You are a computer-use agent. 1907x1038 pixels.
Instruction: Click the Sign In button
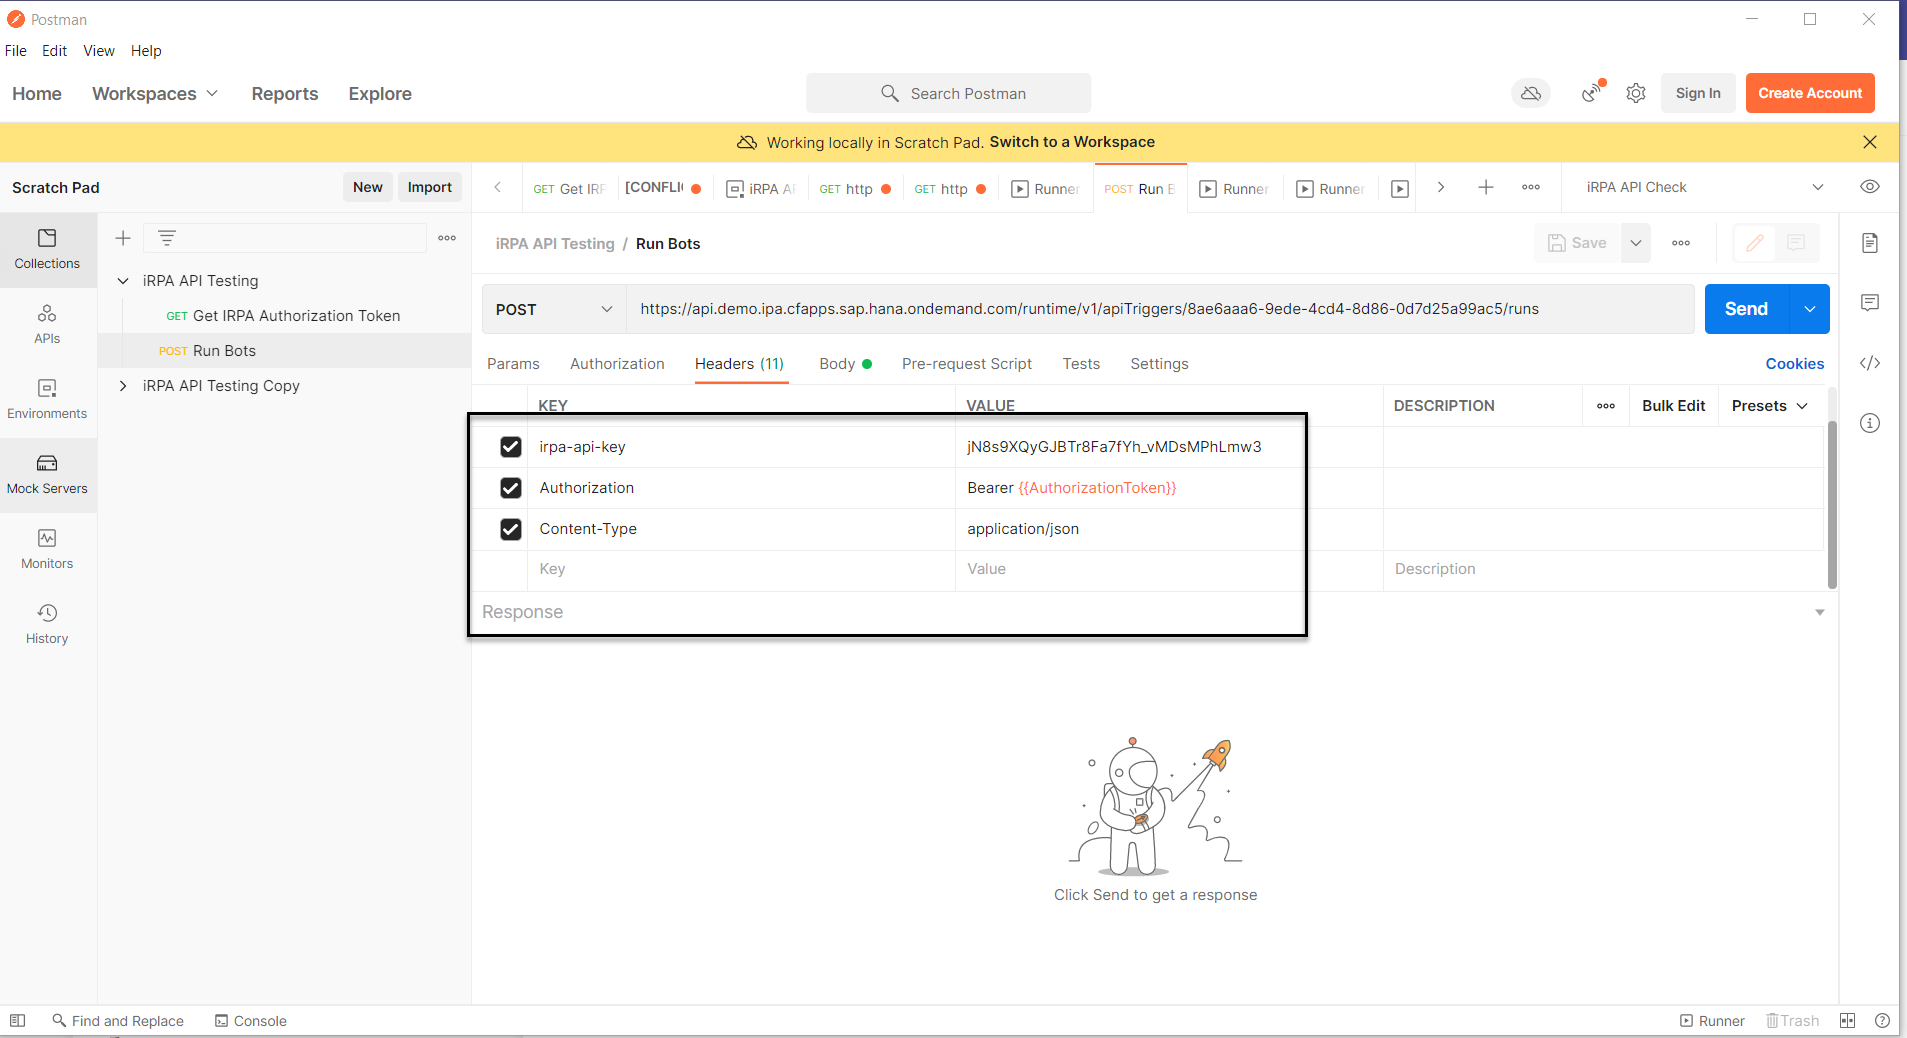pyautogui.click(x=1698, y=93)
